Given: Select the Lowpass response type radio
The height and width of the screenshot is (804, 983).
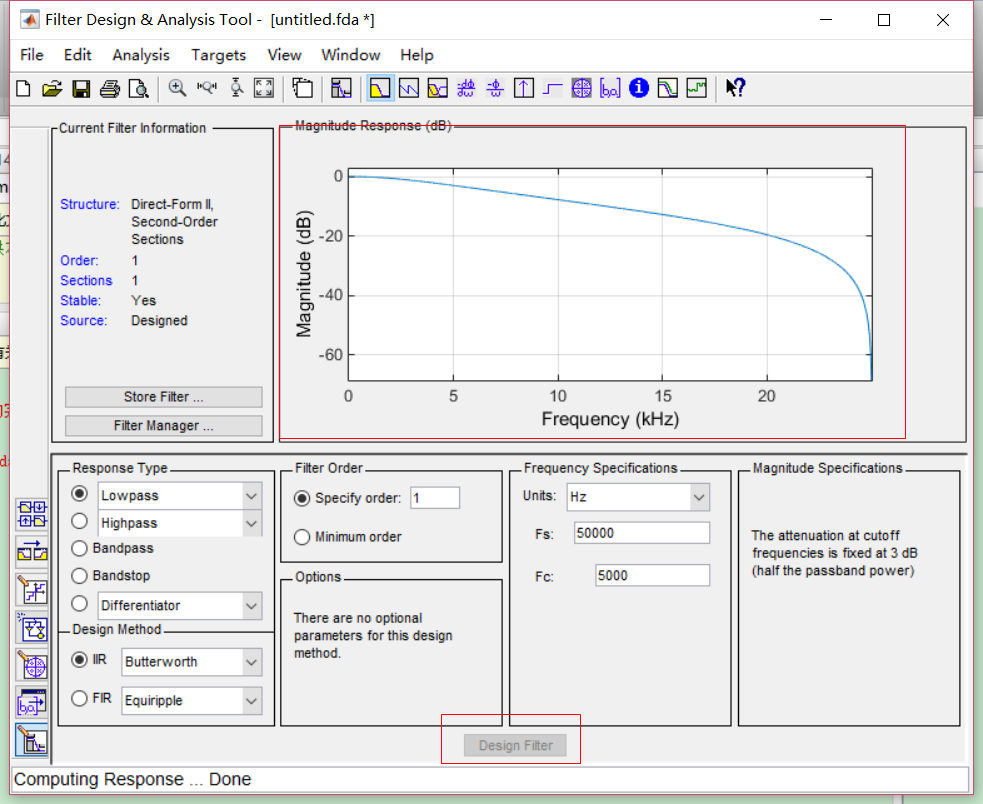Looking at the screenshot, I should click(x=79, y=494).
